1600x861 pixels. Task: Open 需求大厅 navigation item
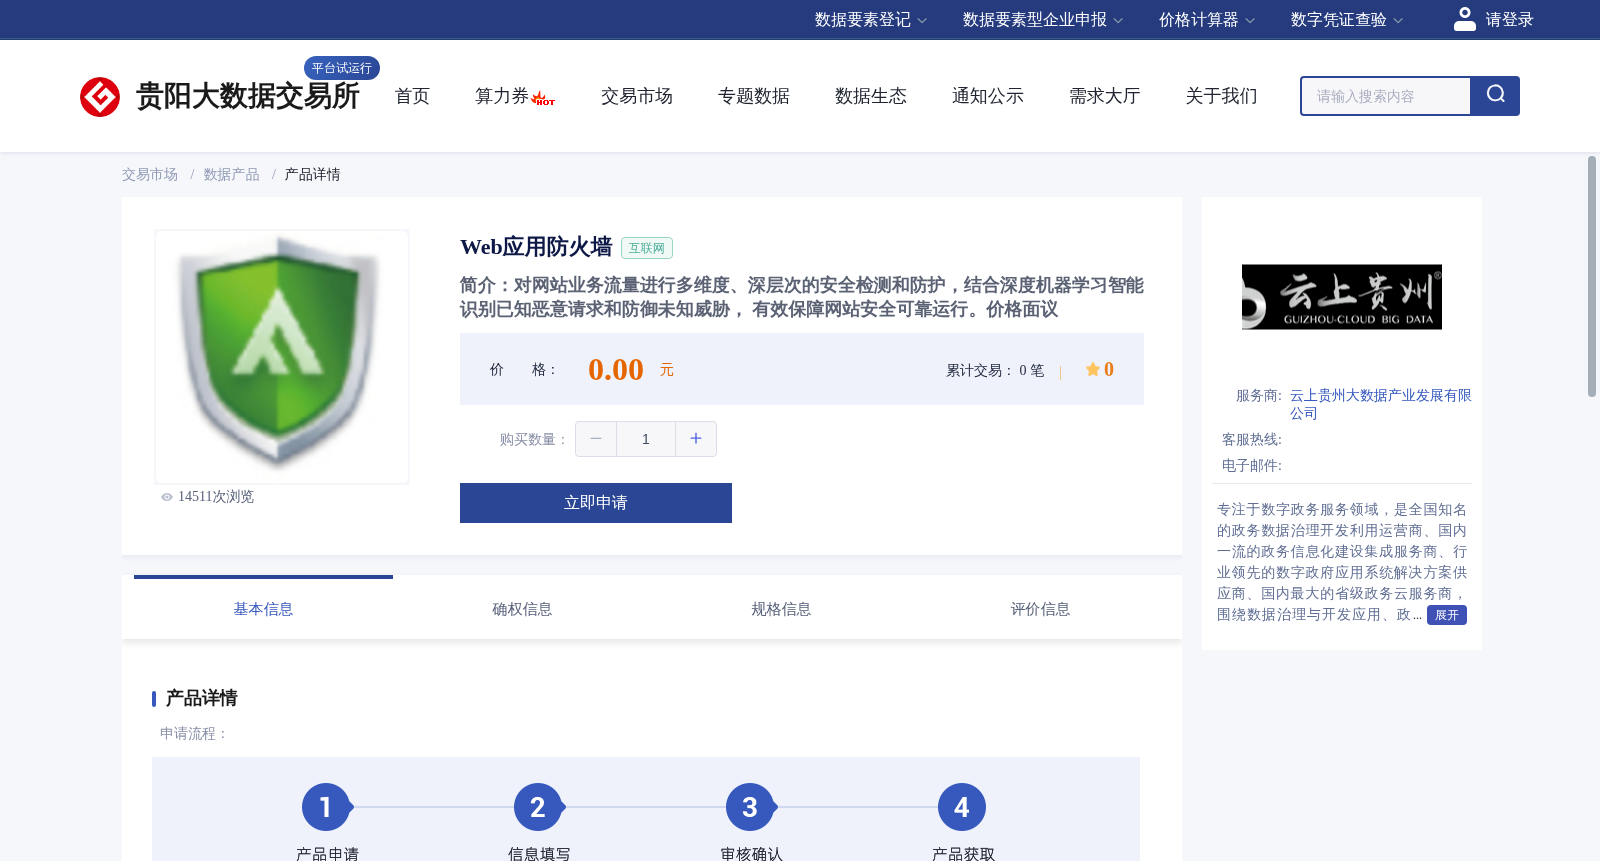point(1105,96)
